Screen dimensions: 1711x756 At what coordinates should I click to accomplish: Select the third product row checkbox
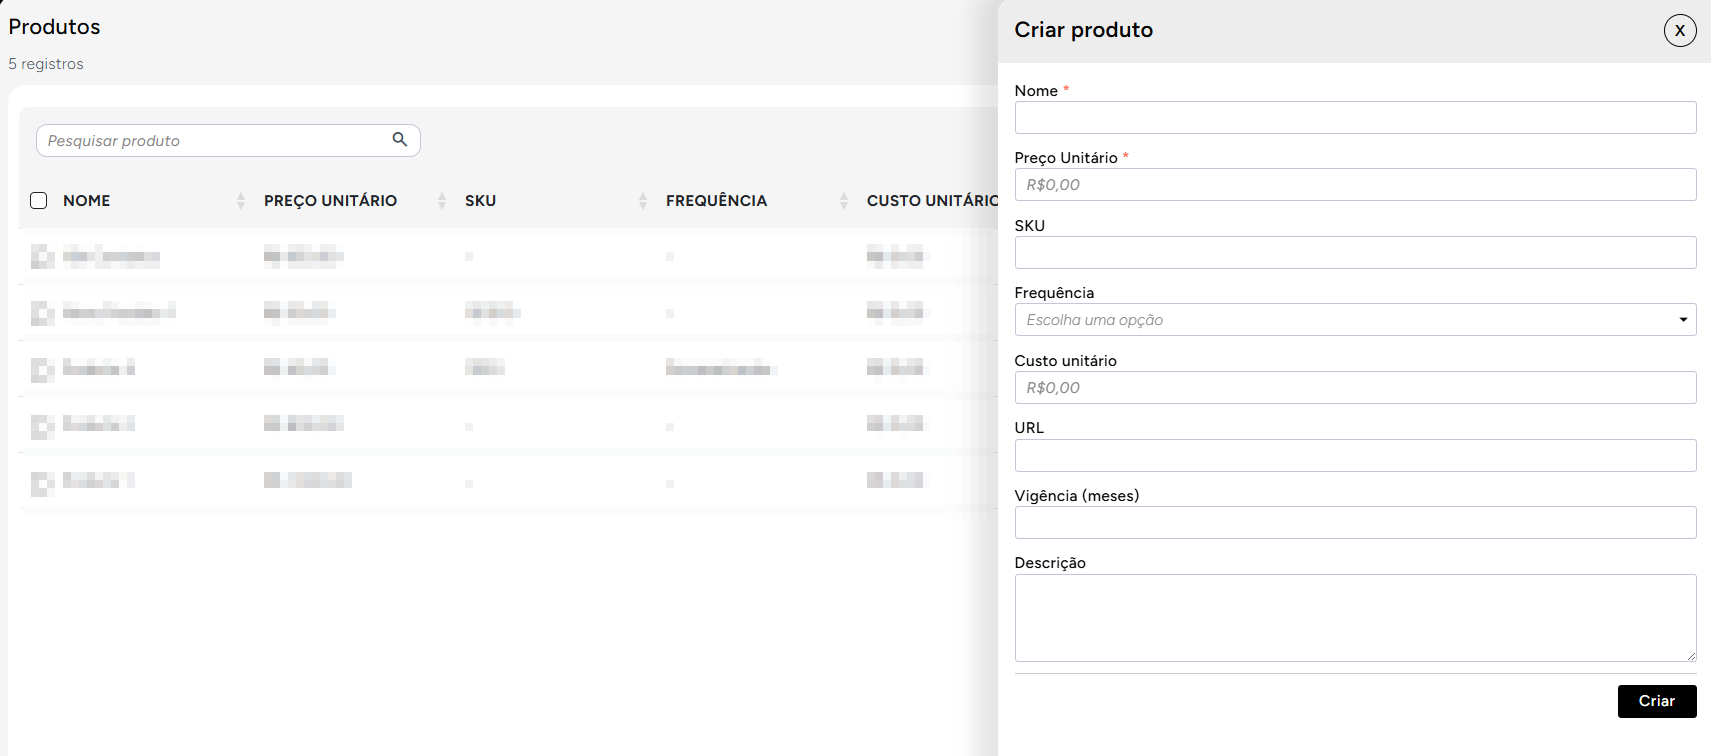41,370
